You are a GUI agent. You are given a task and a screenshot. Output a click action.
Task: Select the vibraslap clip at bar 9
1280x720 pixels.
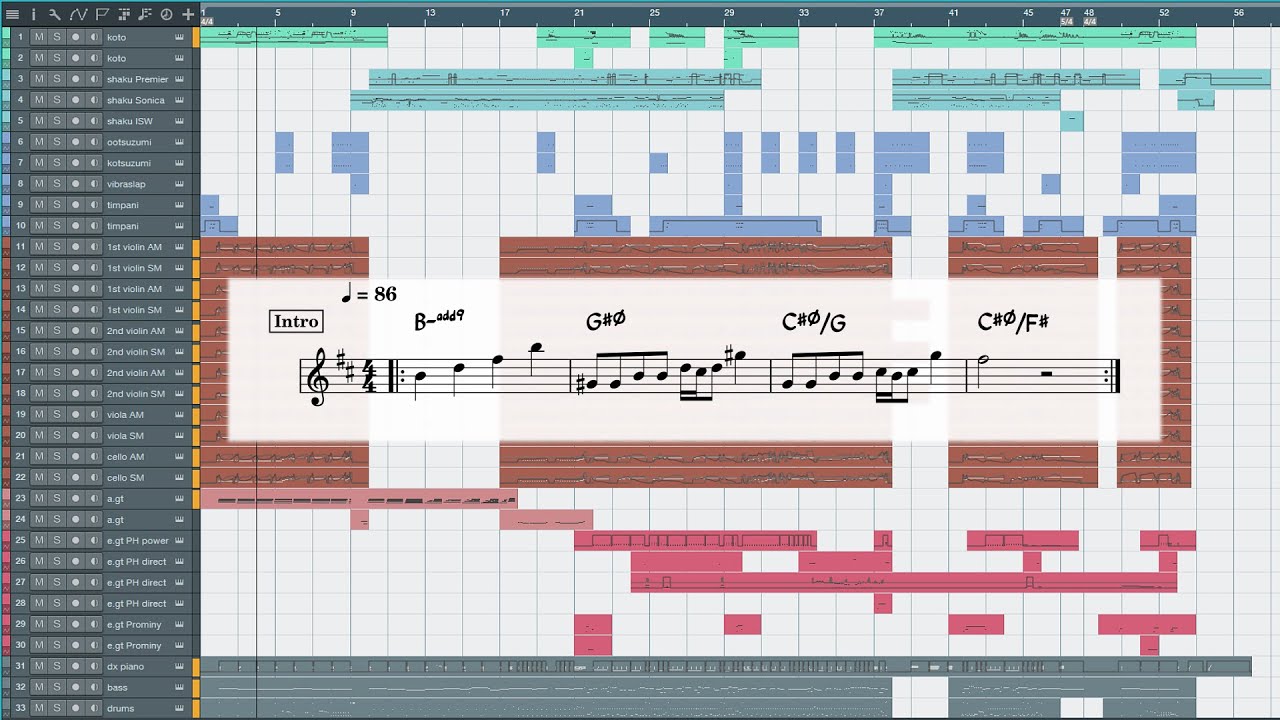(x=360, y=184)
